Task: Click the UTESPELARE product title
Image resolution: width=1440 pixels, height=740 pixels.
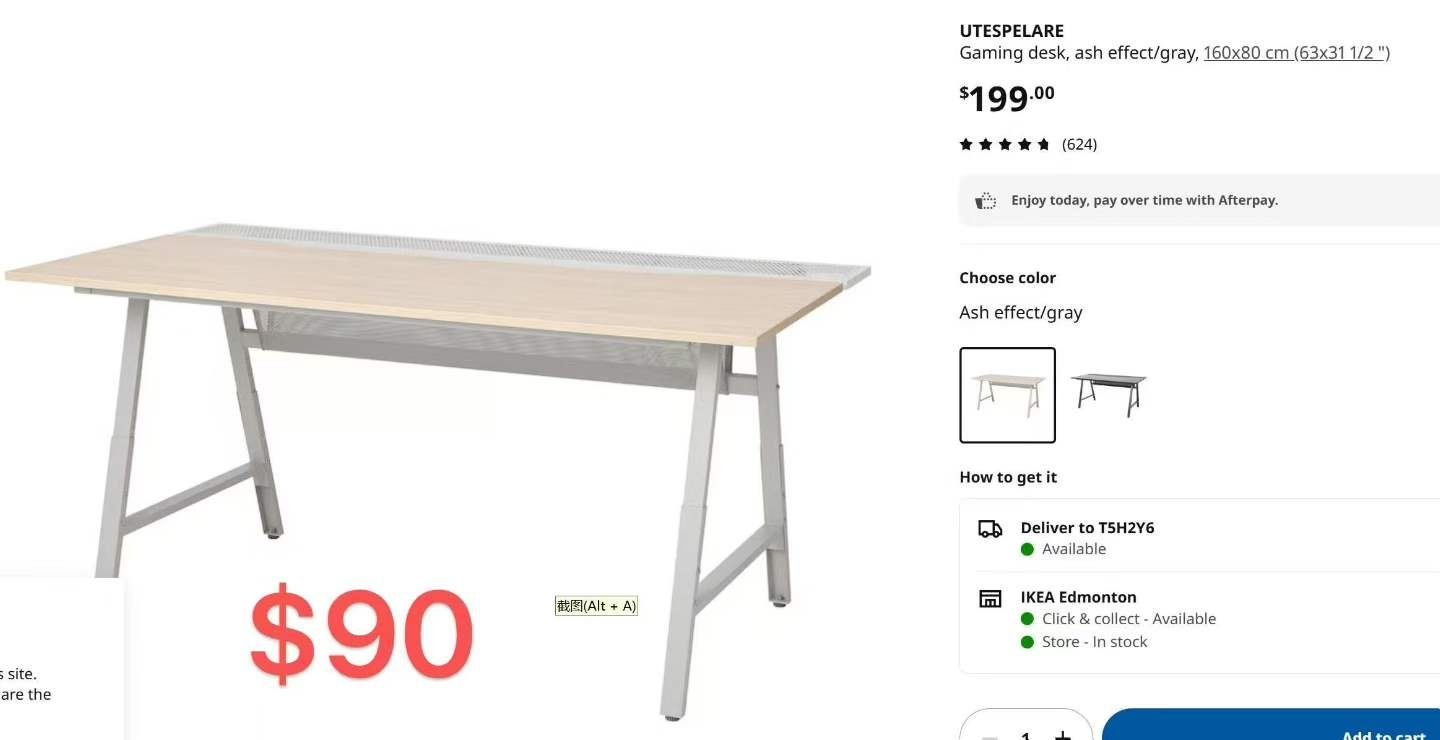Action: [x=1011, y=31]
